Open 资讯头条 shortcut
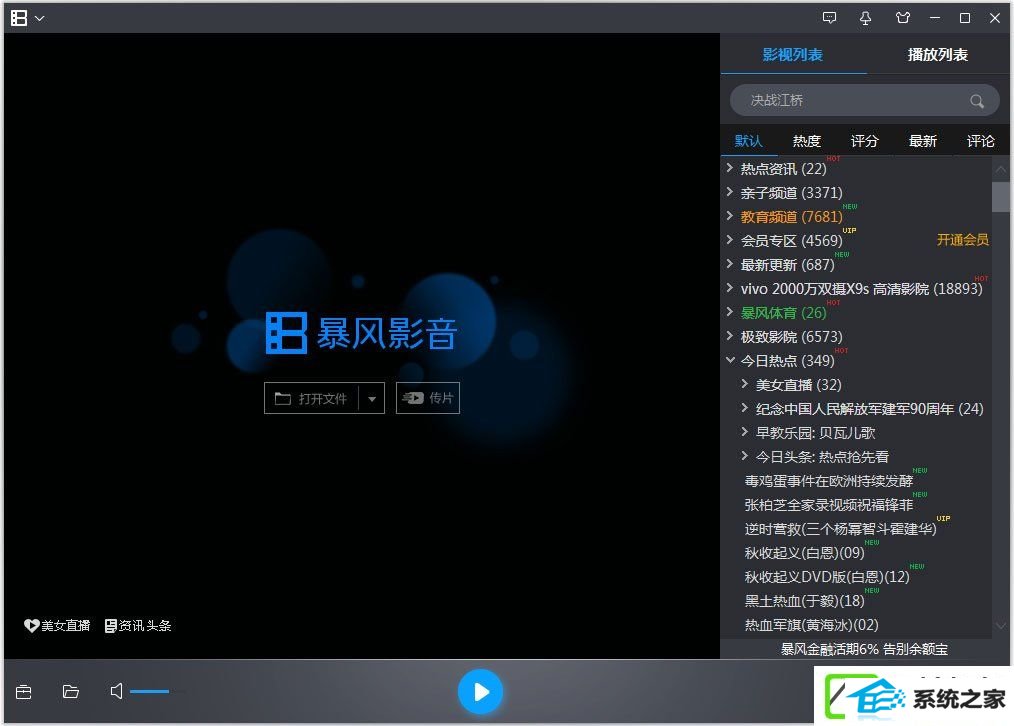The height and width of the screenshot is (726, 1014). coord(138,625)
